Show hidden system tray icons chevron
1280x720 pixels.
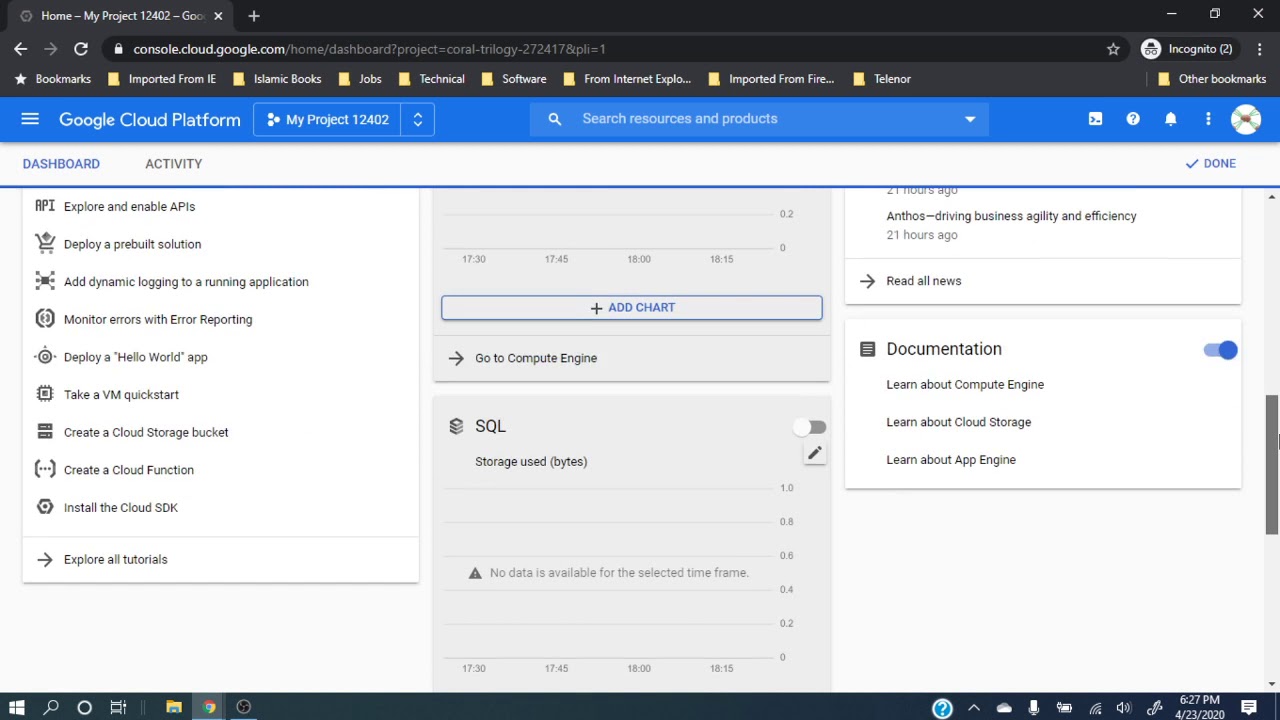[974, 708]
